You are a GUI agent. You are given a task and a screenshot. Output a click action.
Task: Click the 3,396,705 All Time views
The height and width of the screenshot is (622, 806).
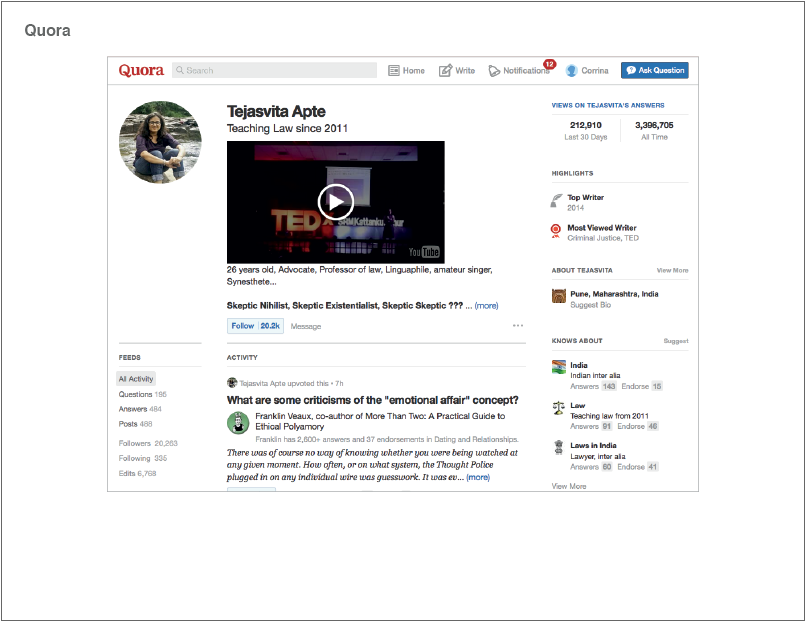(654, 131)
